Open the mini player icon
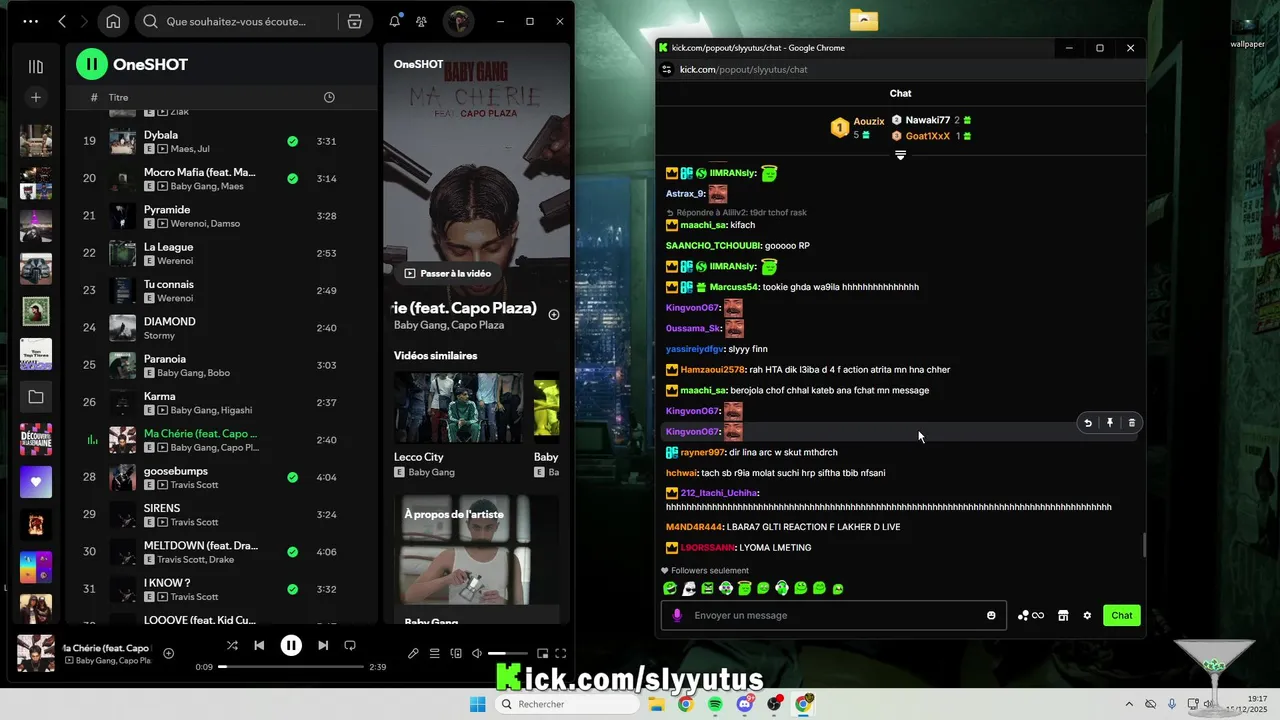 [x=542, y=653]
